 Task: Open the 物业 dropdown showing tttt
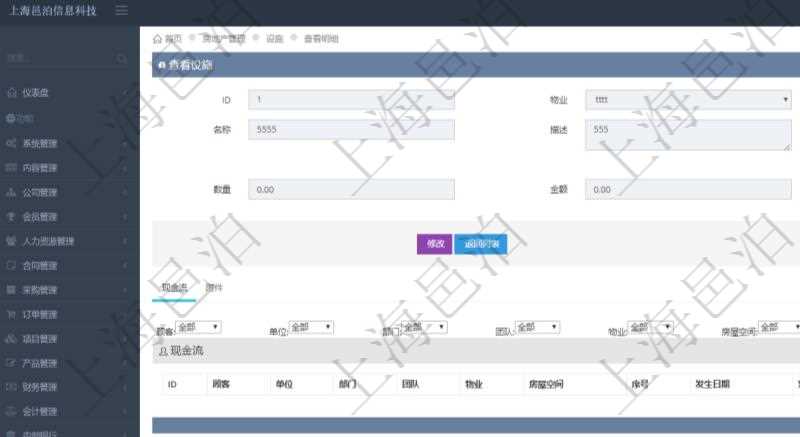(688, 100)
